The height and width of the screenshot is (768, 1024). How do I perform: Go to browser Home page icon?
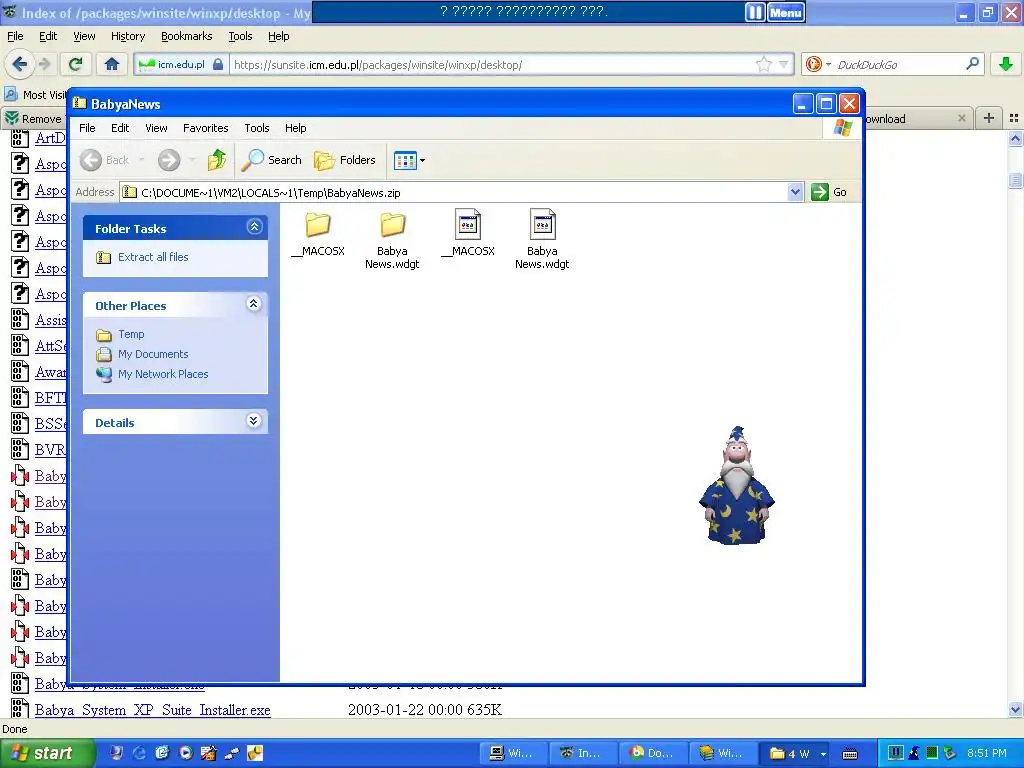click(x=112, y=64)
